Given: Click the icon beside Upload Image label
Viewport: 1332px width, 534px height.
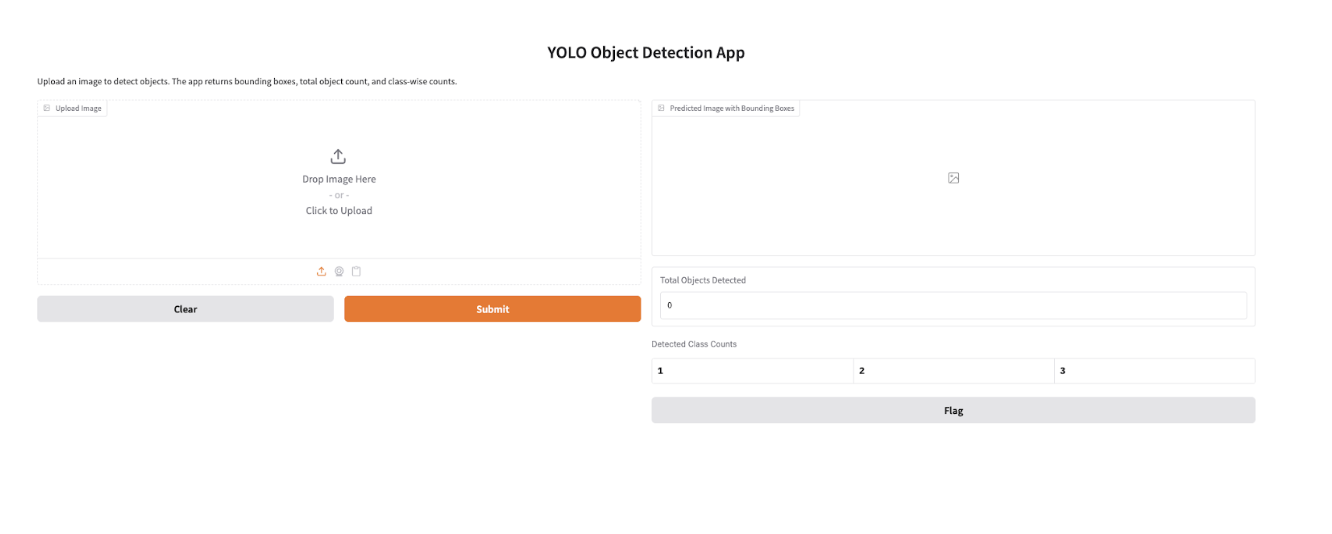Looking at the screenshot, I should [47, 108].
